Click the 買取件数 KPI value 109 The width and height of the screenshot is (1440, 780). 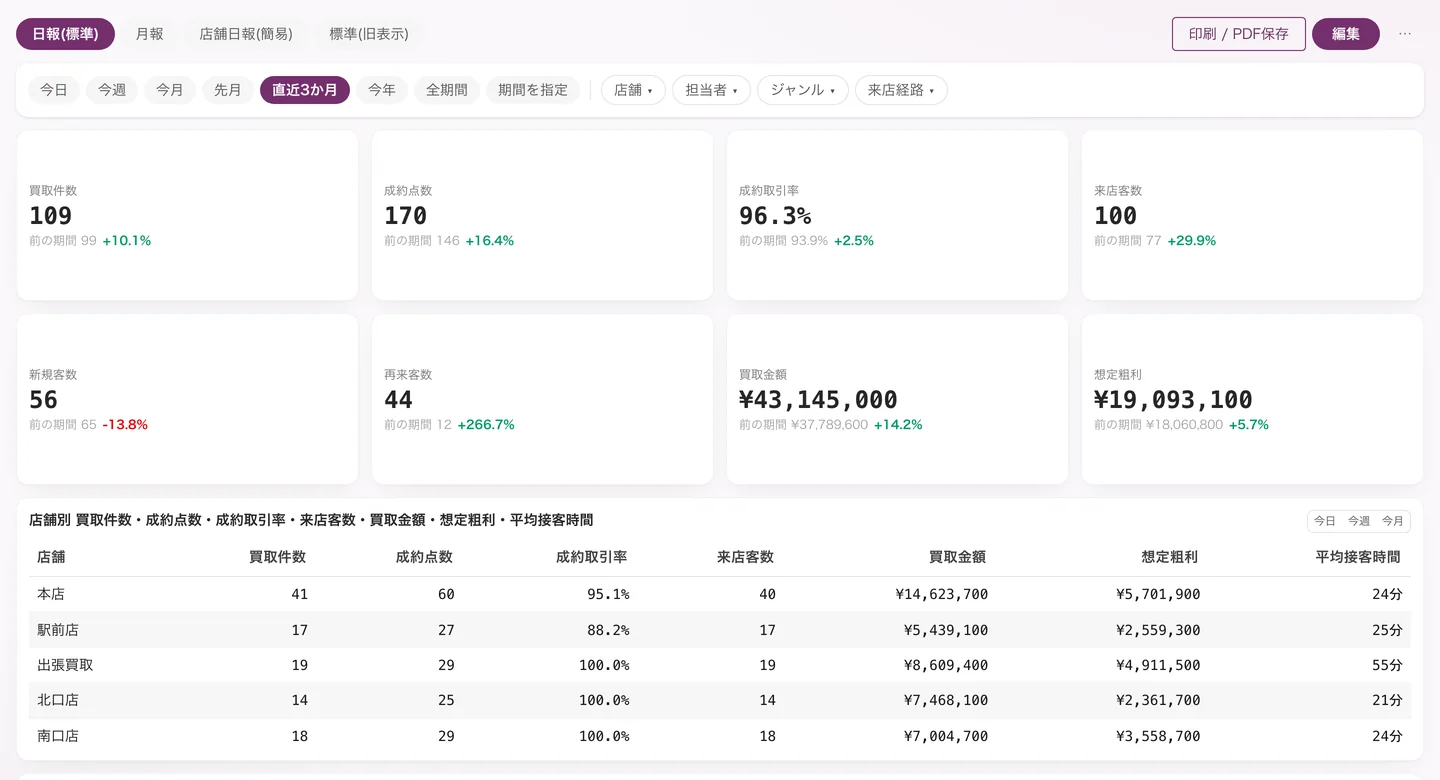[x=51, y=216]
